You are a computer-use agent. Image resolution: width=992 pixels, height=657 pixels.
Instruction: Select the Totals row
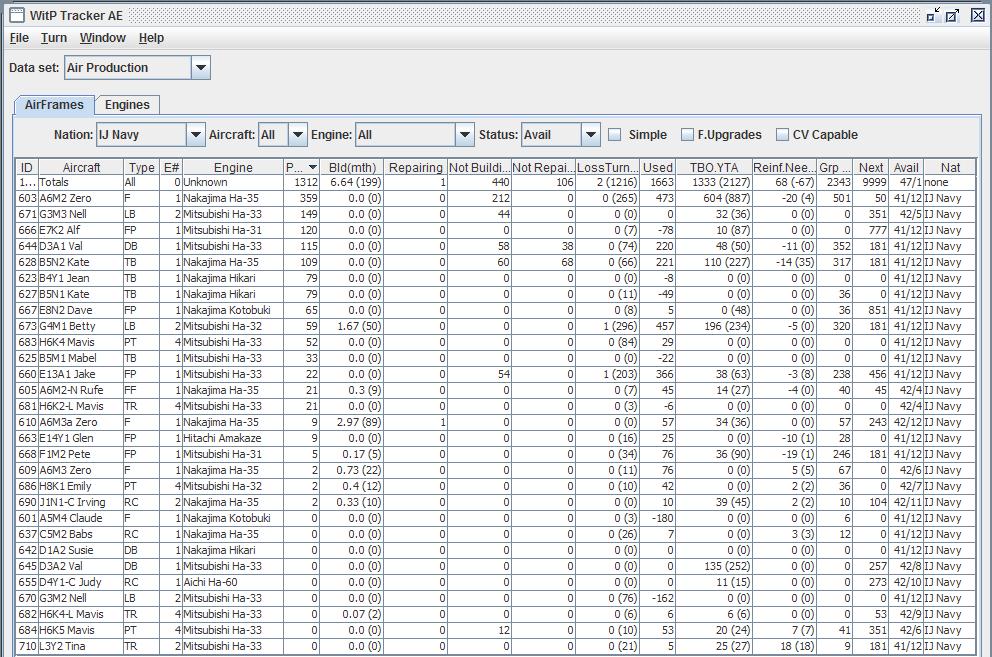click(x=496, y=182)
